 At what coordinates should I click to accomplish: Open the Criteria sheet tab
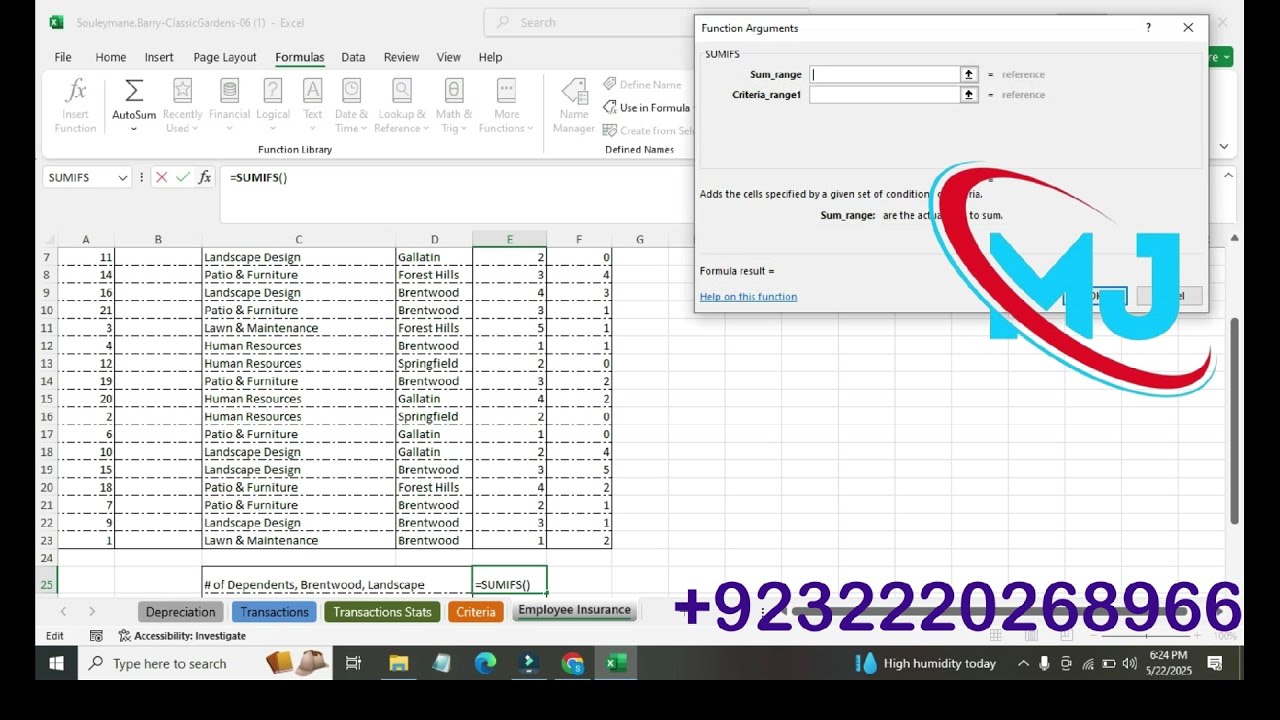click(476, 612)
